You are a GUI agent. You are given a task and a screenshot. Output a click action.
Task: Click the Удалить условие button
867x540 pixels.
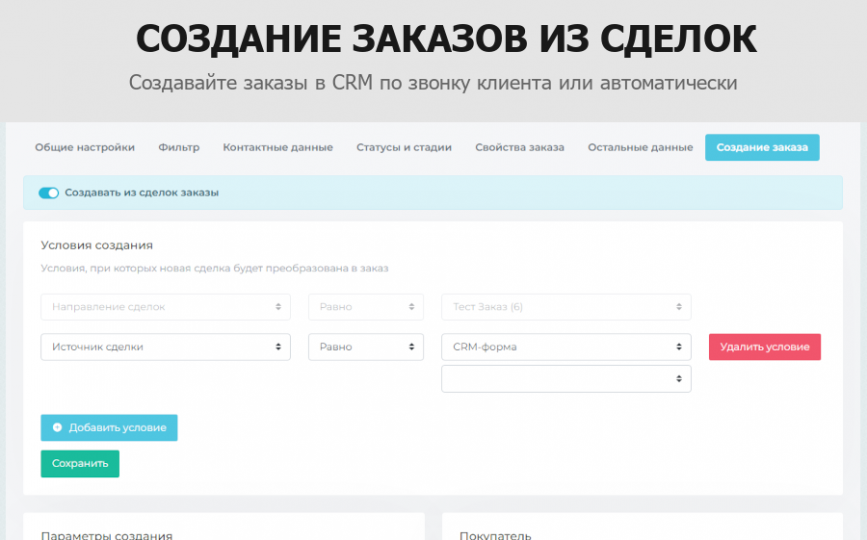[x=765, y=347]
